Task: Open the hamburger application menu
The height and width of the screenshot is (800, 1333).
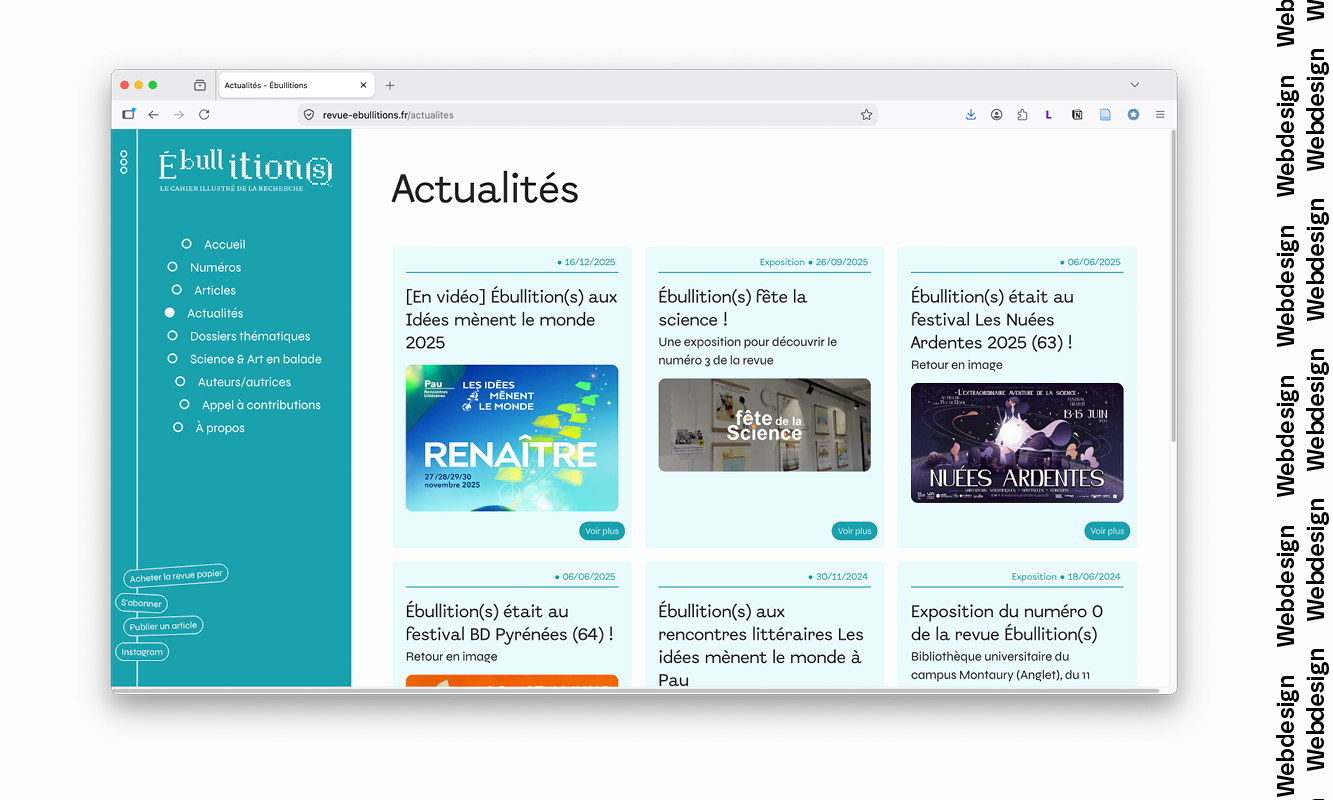Action: [1160, 115]
